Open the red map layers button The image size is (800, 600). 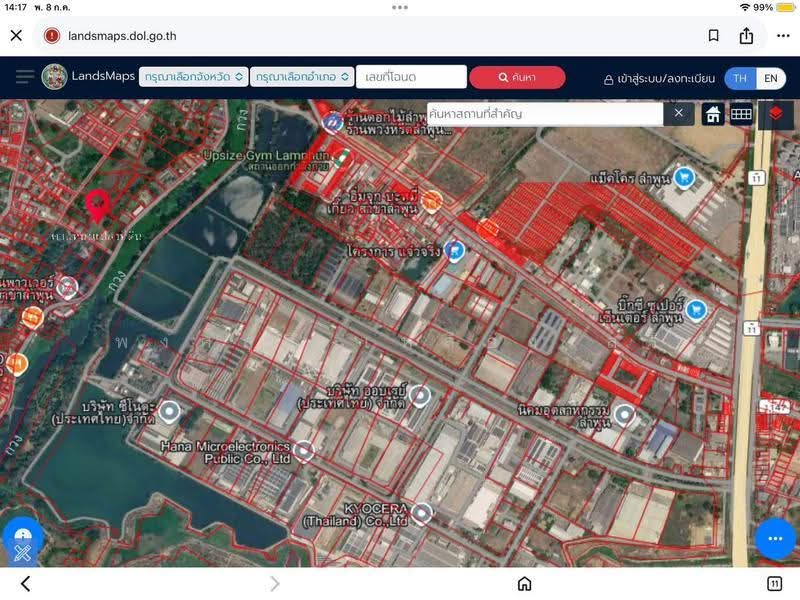coord(776,114)
